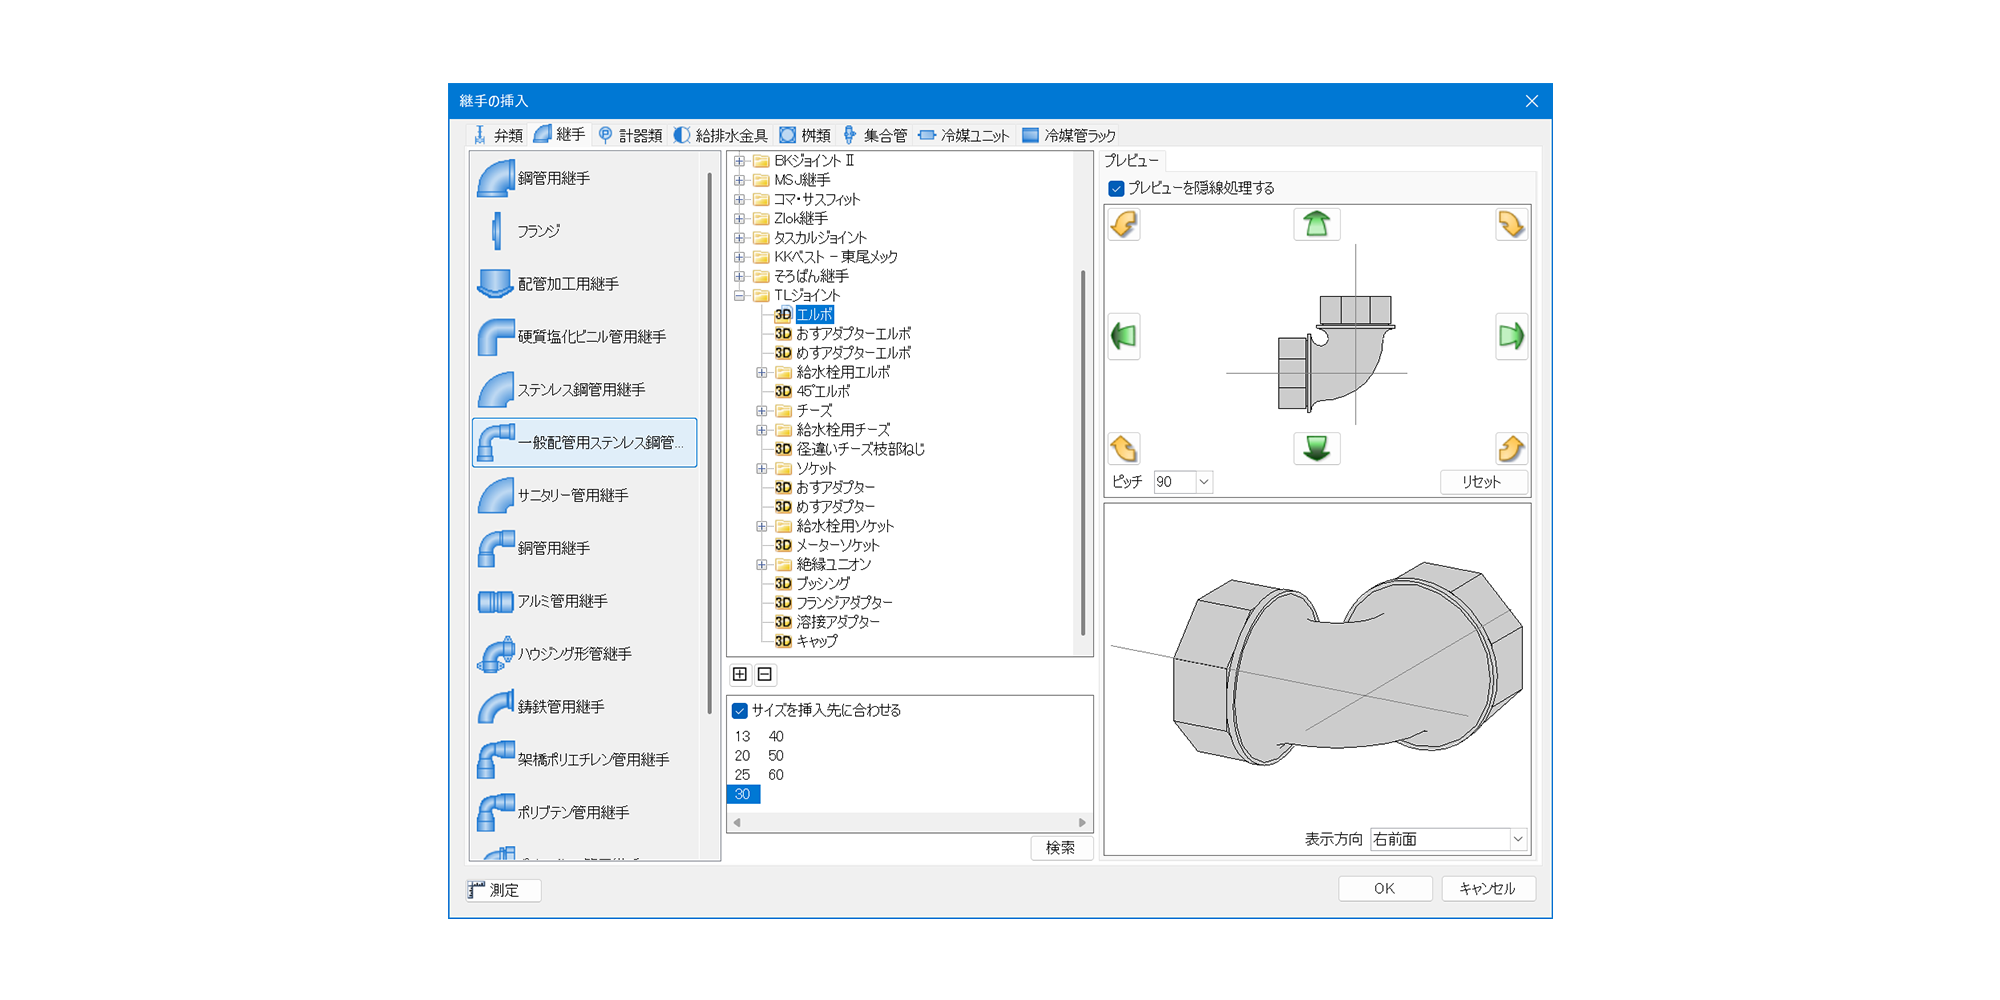This screenshot has height=1000, width=2000.
Task: Uncheck サイズを挿入先に合わせる checkbox
Action: (740, 711)
